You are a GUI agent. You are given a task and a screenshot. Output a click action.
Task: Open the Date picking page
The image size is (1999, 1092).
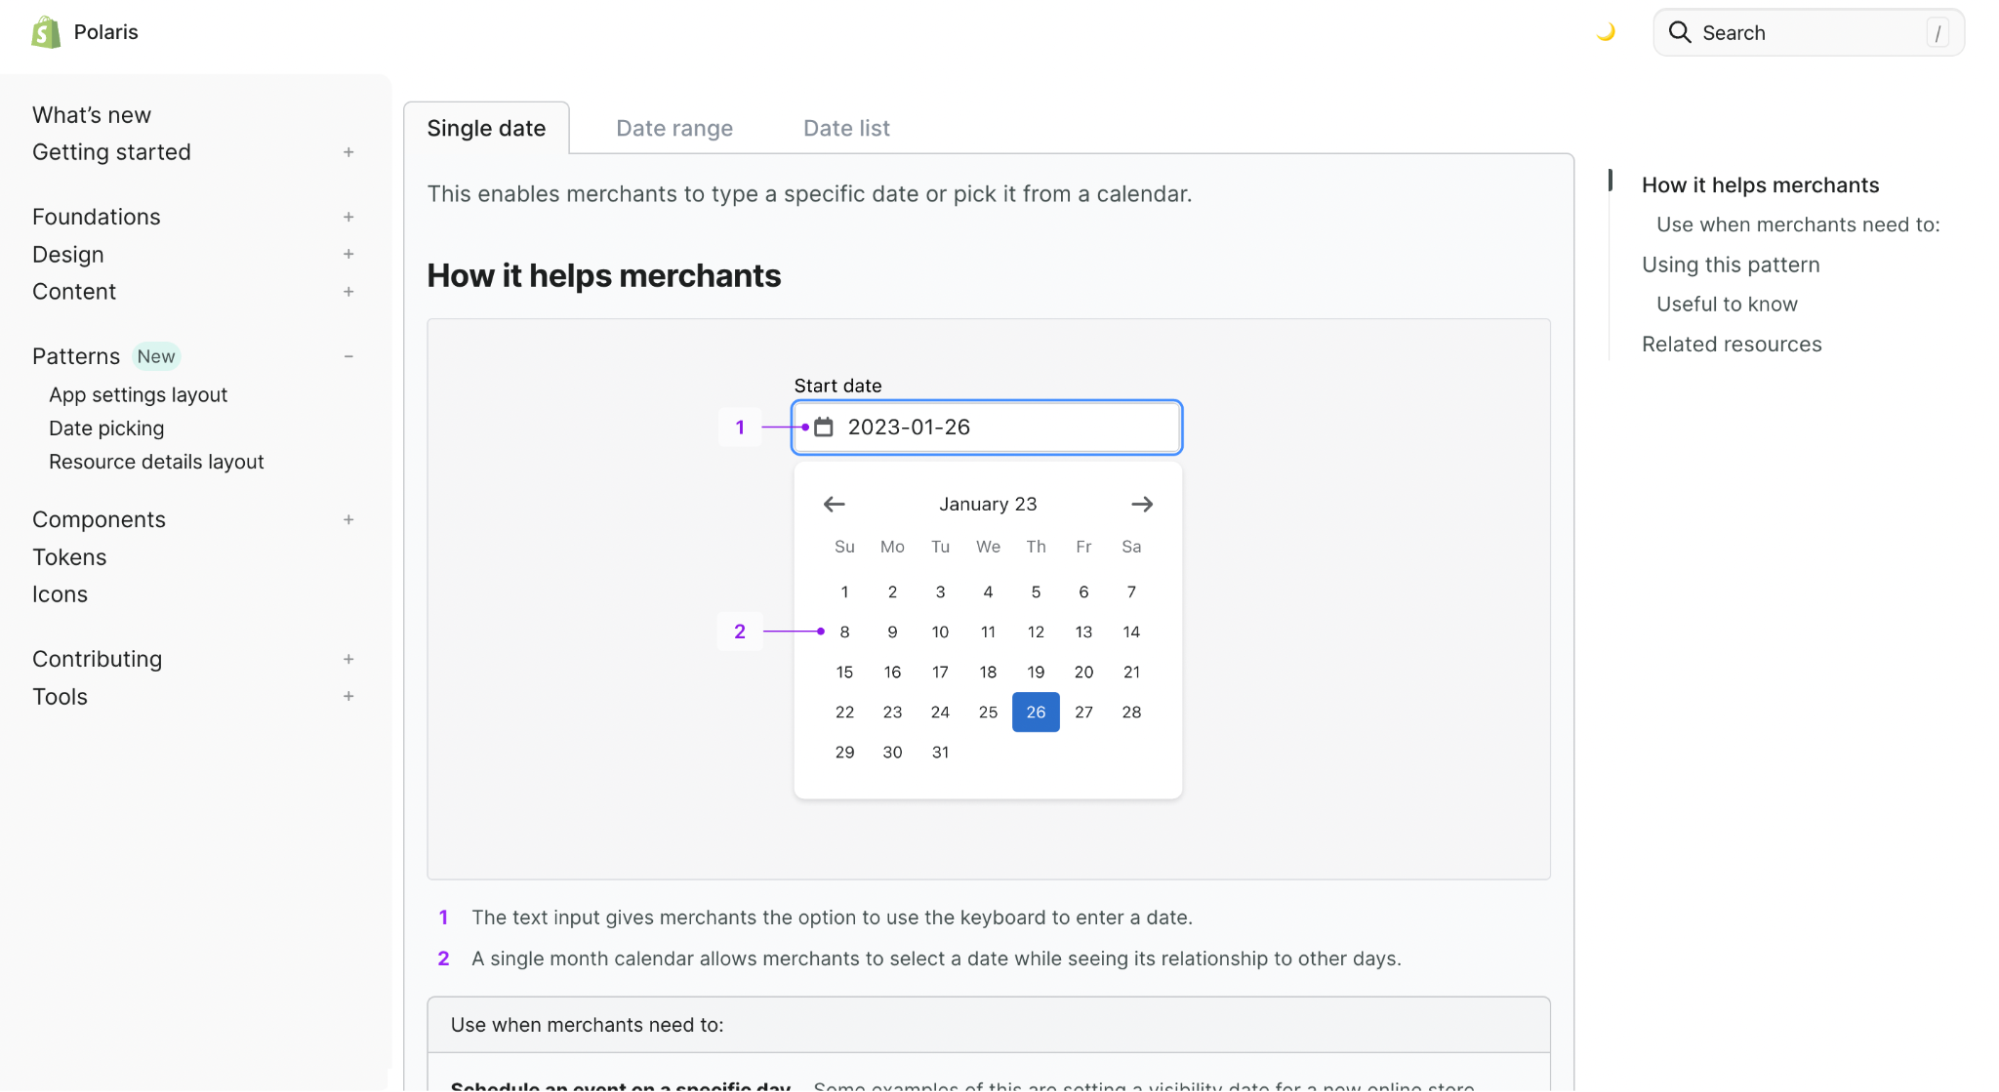click(x=106, y=428)
